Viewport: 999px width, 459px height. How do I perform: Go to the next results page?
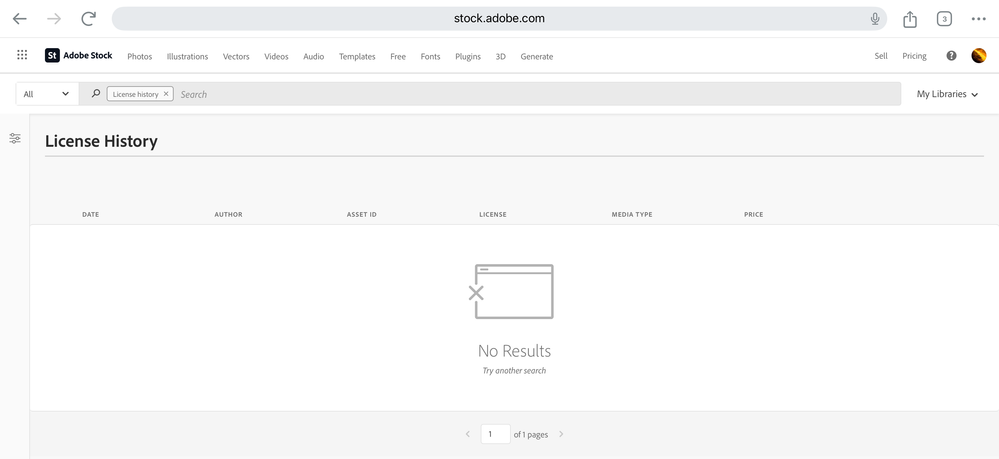[561, 434]
